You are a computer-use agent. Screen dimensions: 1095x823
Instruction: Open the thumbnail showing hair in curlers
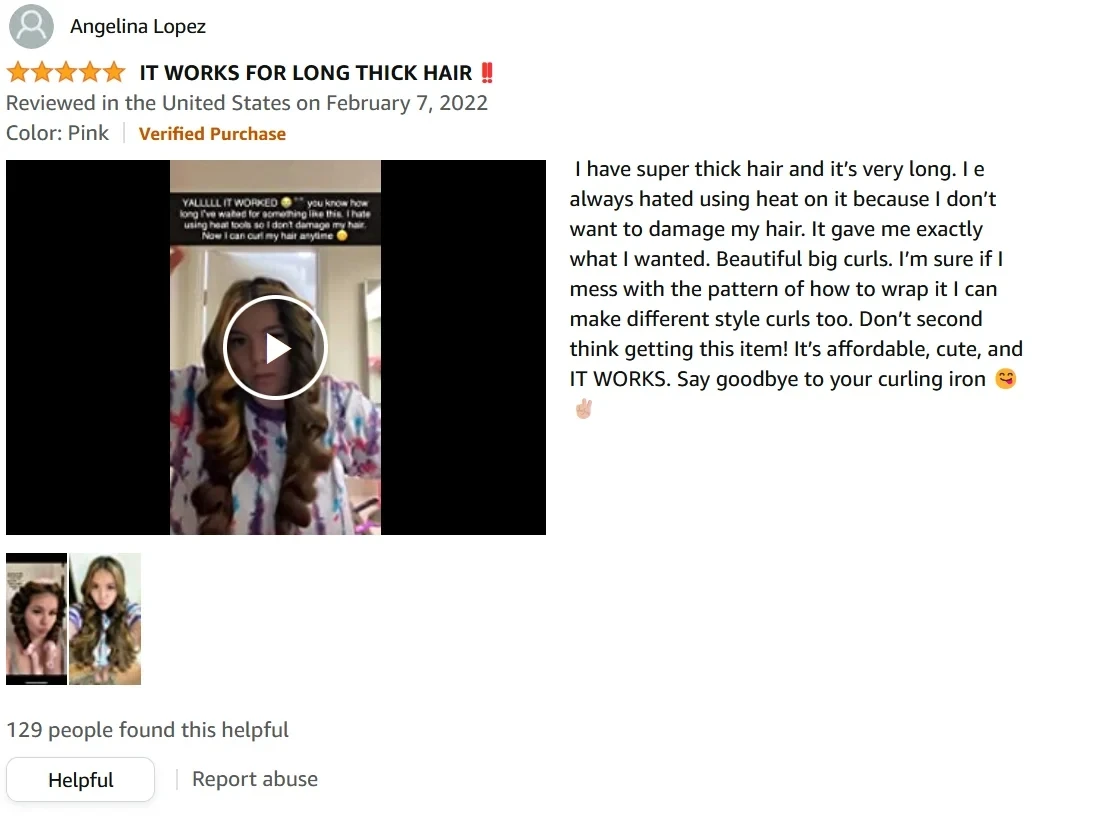36,618
